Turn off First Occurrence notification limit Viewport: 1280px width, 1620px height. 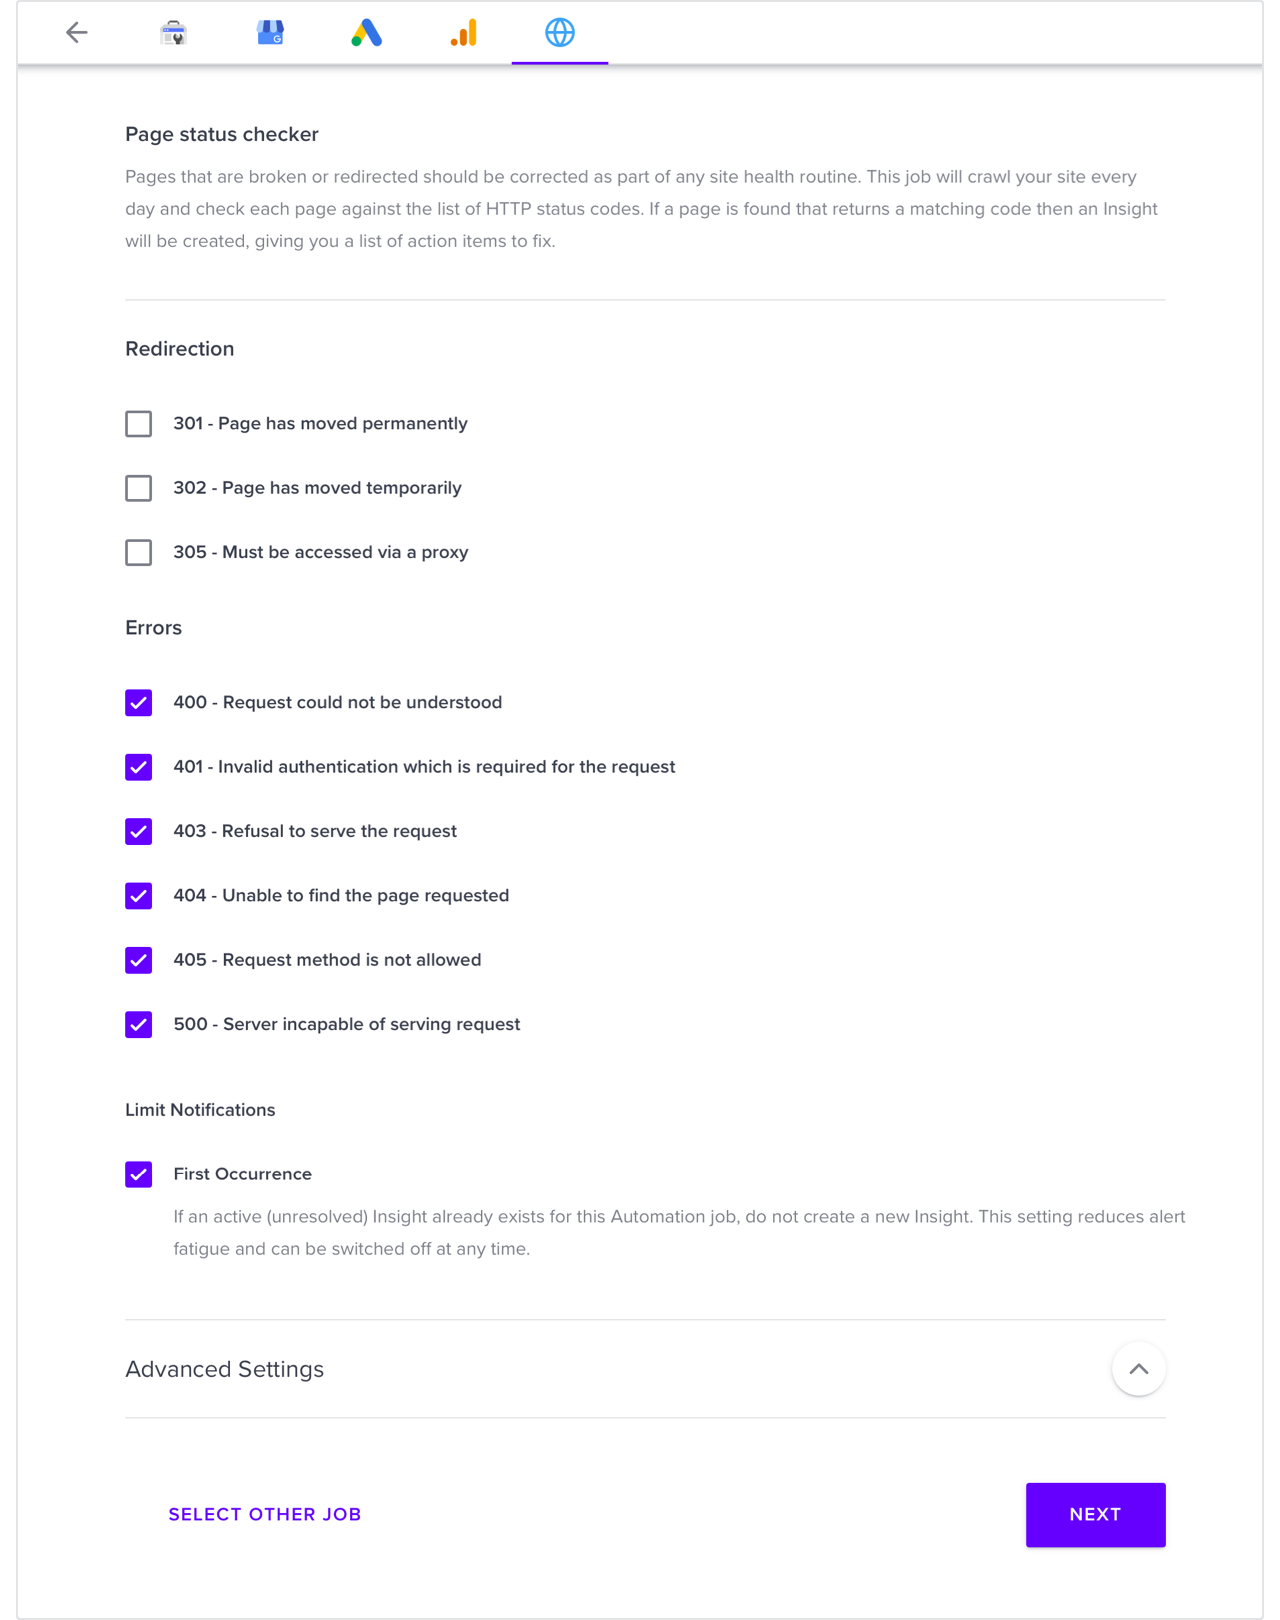click(139, 1174)
